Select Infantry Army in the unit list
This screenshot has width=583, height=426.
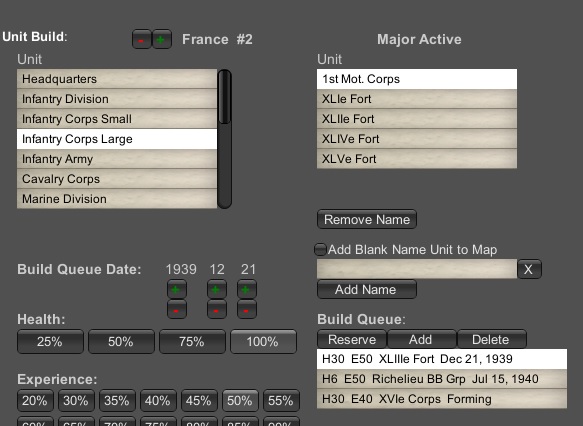117,159
